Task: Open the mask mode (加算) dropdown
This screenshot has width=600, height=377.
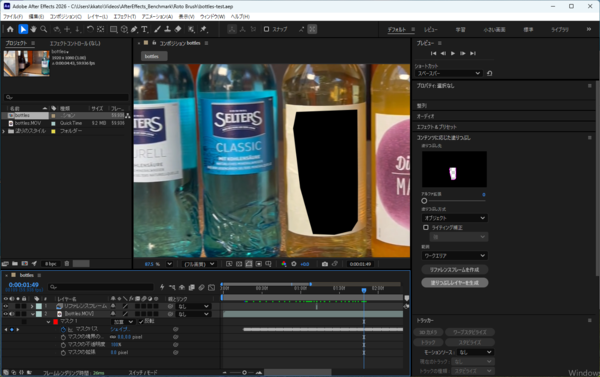Action: (123, 322)
